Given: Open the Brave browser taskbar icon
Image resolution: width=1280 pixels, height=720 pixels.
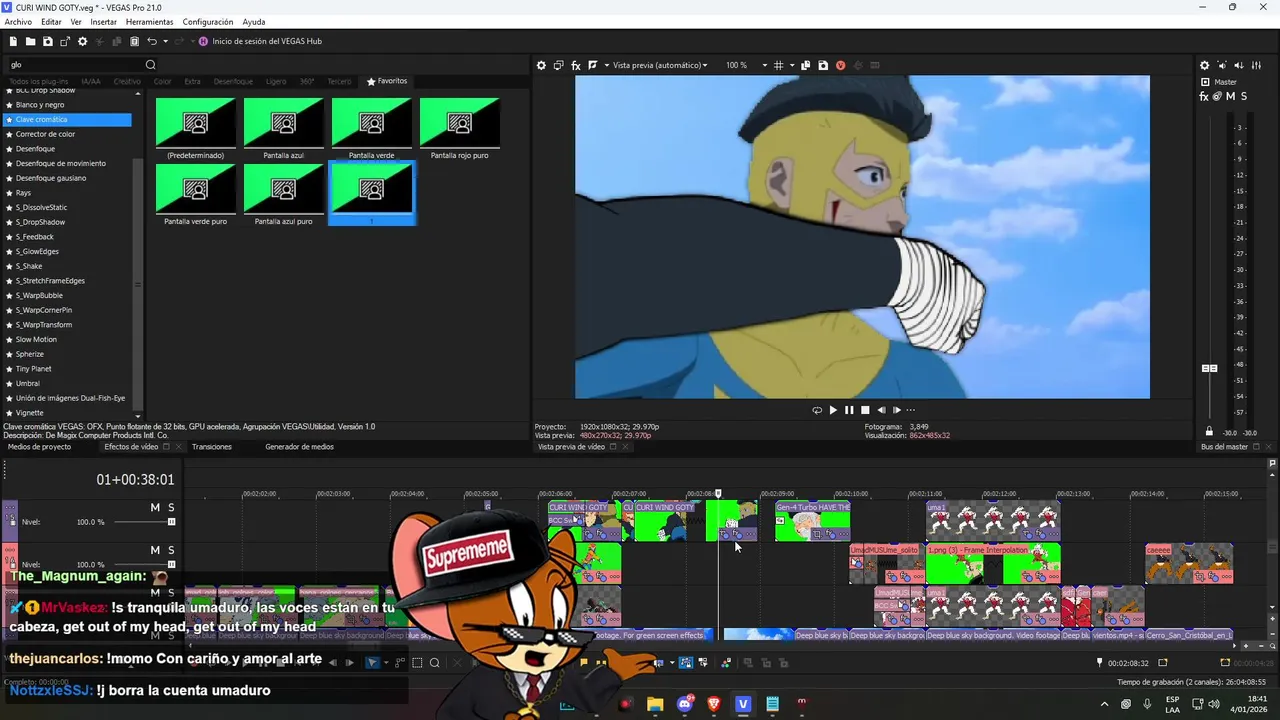Looking at the screenshot, I should pos(714,704).
